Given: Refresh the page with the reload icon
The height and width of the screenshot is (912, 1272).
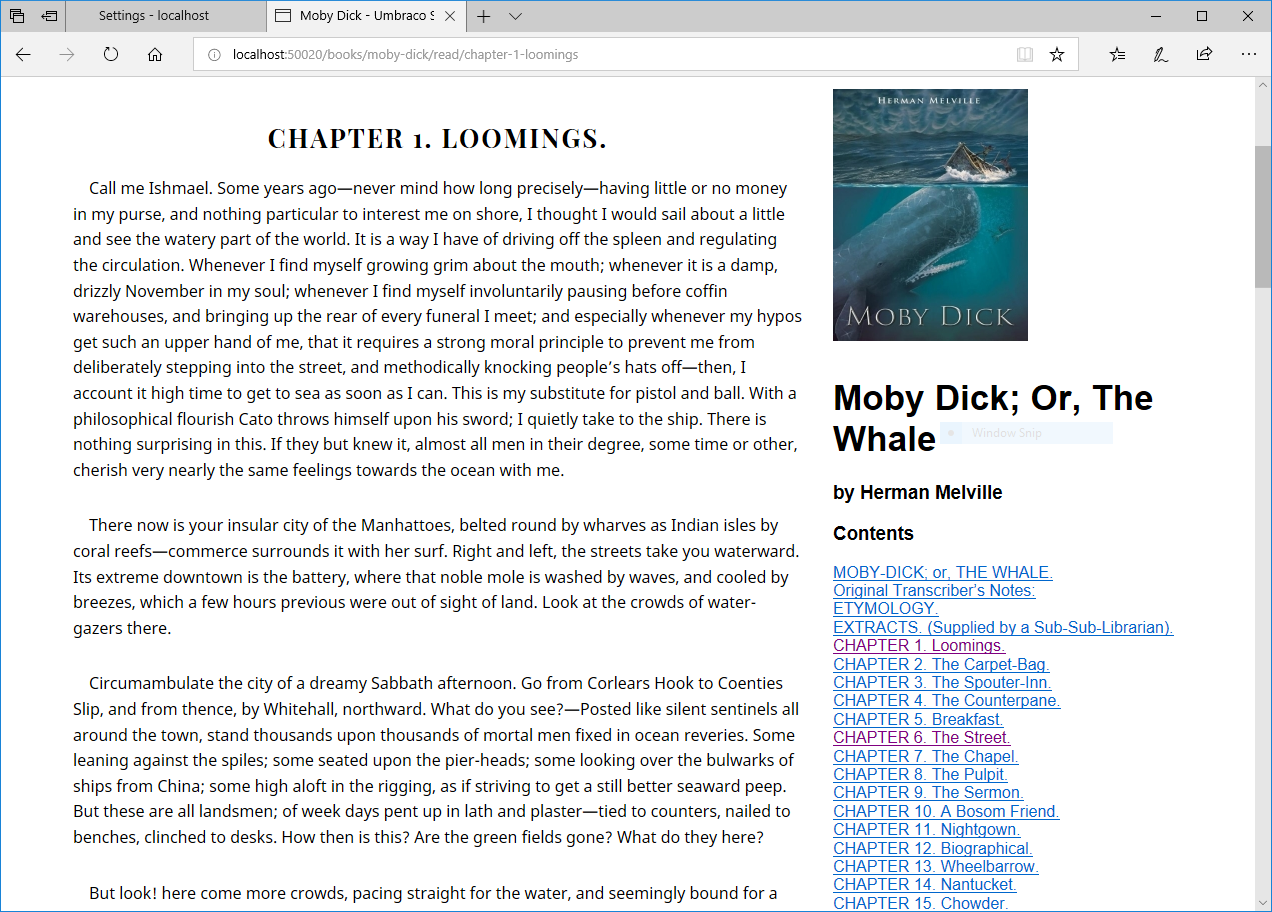Looking at the screenshot, I should pos(111,55).
